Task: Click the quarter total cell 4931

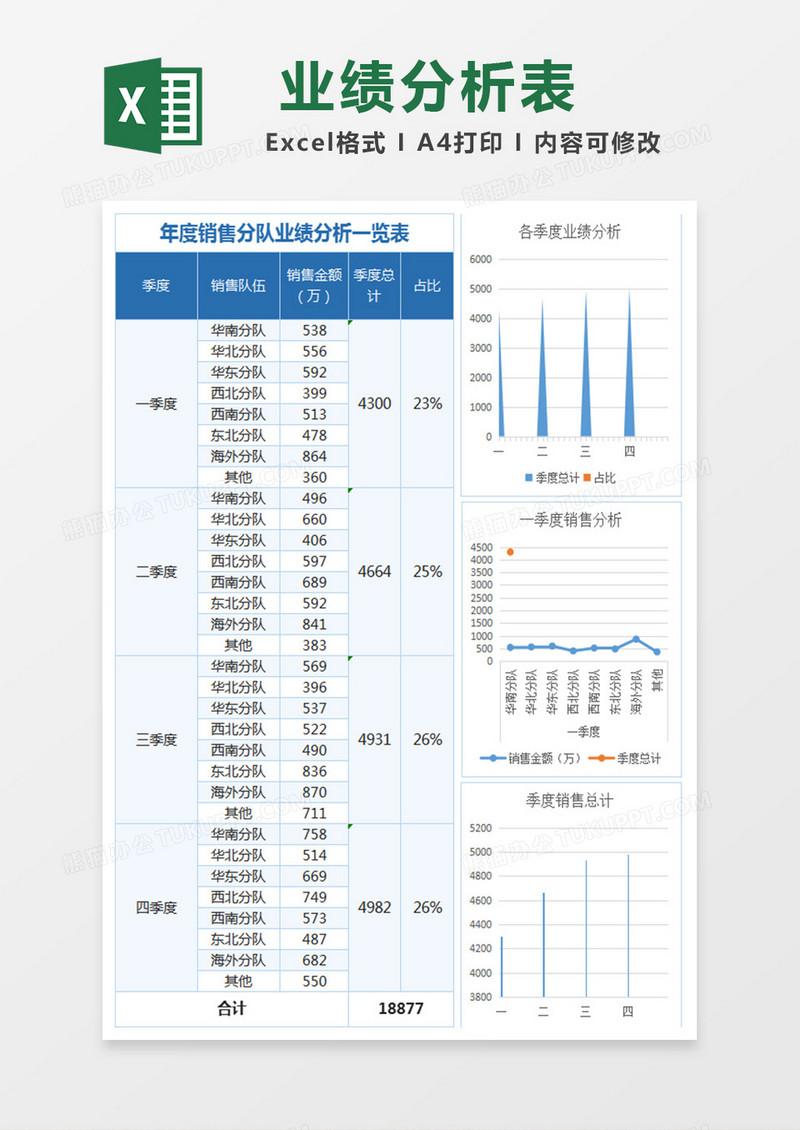Action: [375, 740]
